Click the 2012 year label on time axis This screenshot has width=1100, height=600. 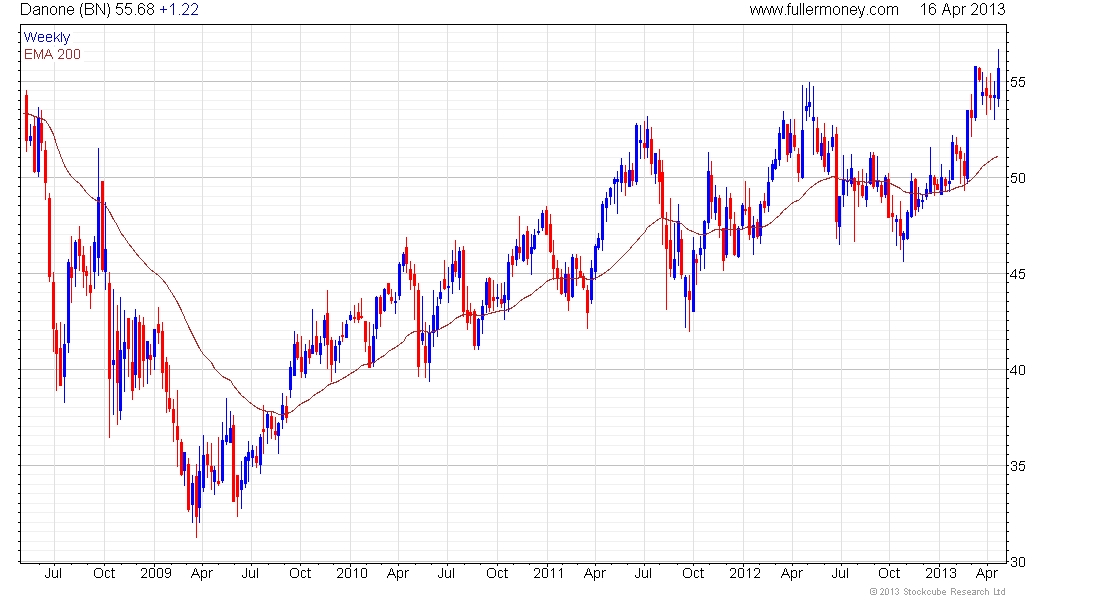[x=745, y=573]
